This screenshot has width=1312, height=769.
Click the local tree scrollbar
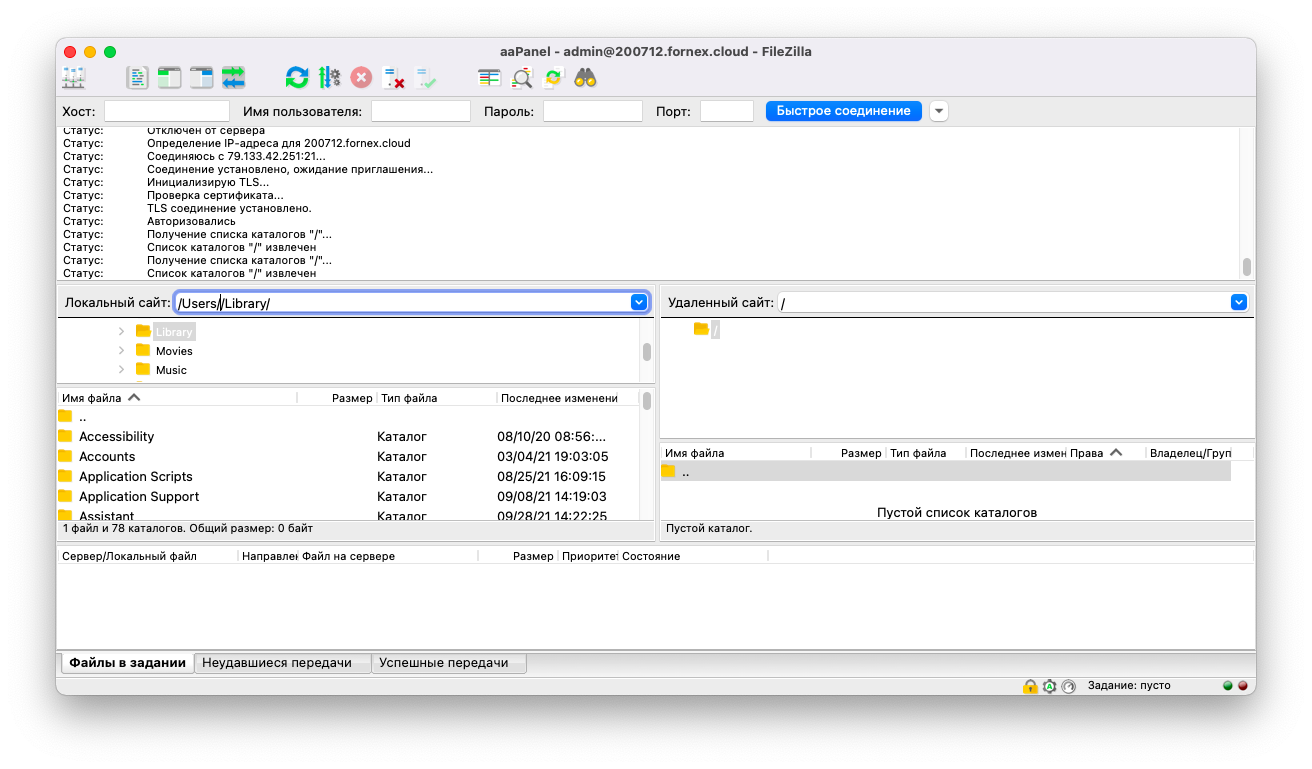[x=647, y=351]
